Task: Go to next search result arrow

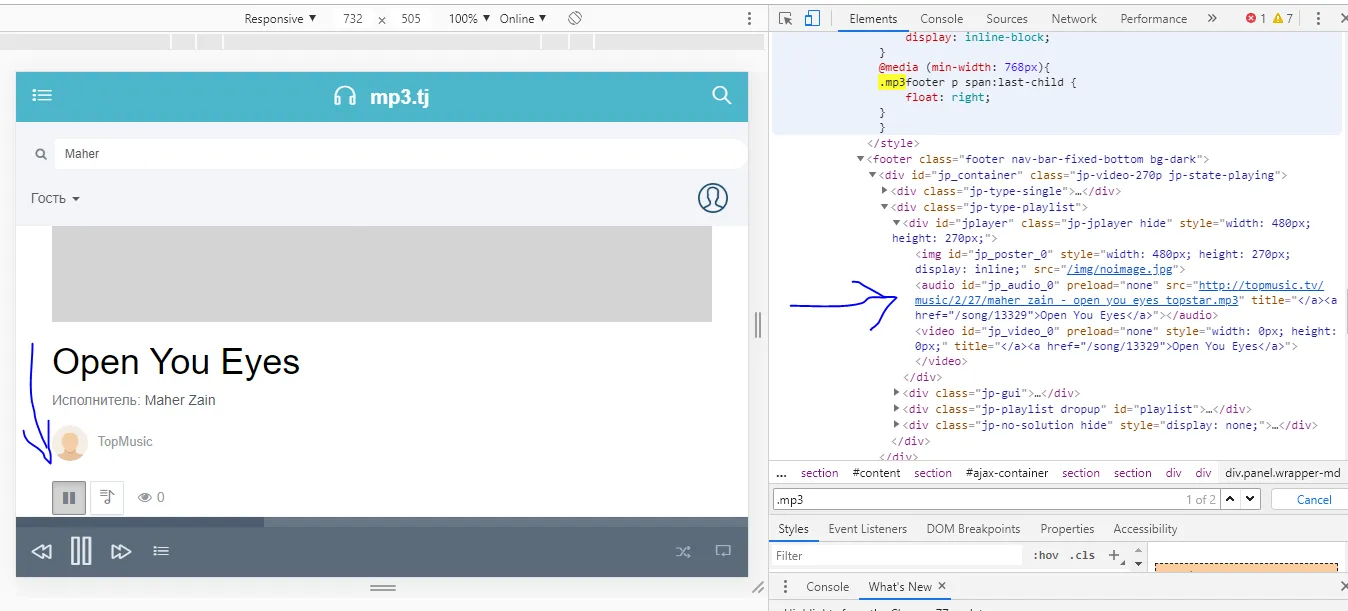Action: pyautogui.click(x=1251, y=499)
